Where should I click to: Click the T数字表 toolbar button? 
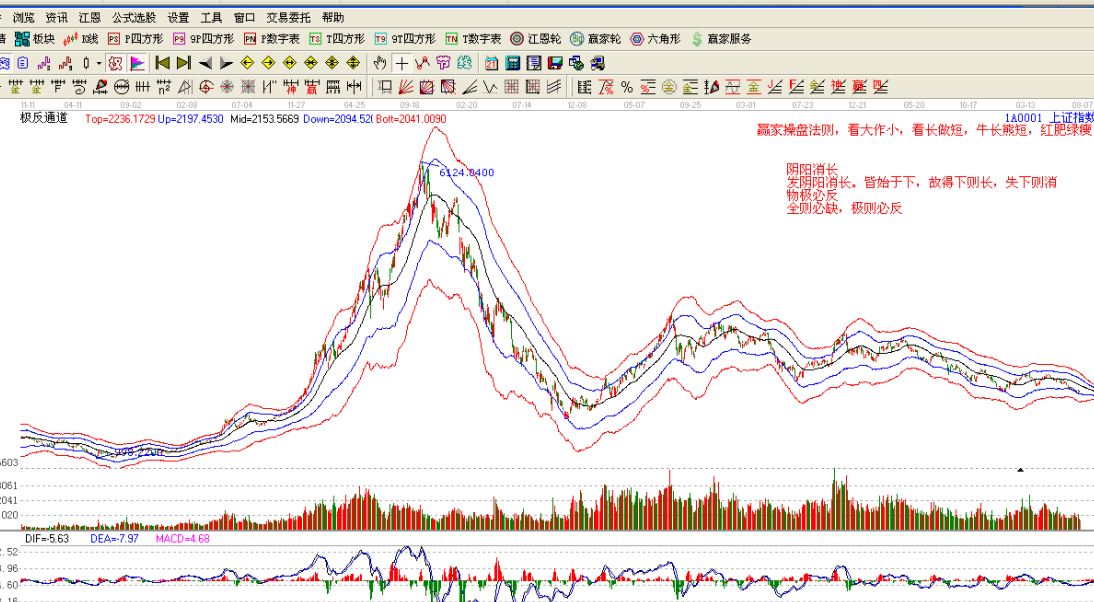click(x=473, y=39)
